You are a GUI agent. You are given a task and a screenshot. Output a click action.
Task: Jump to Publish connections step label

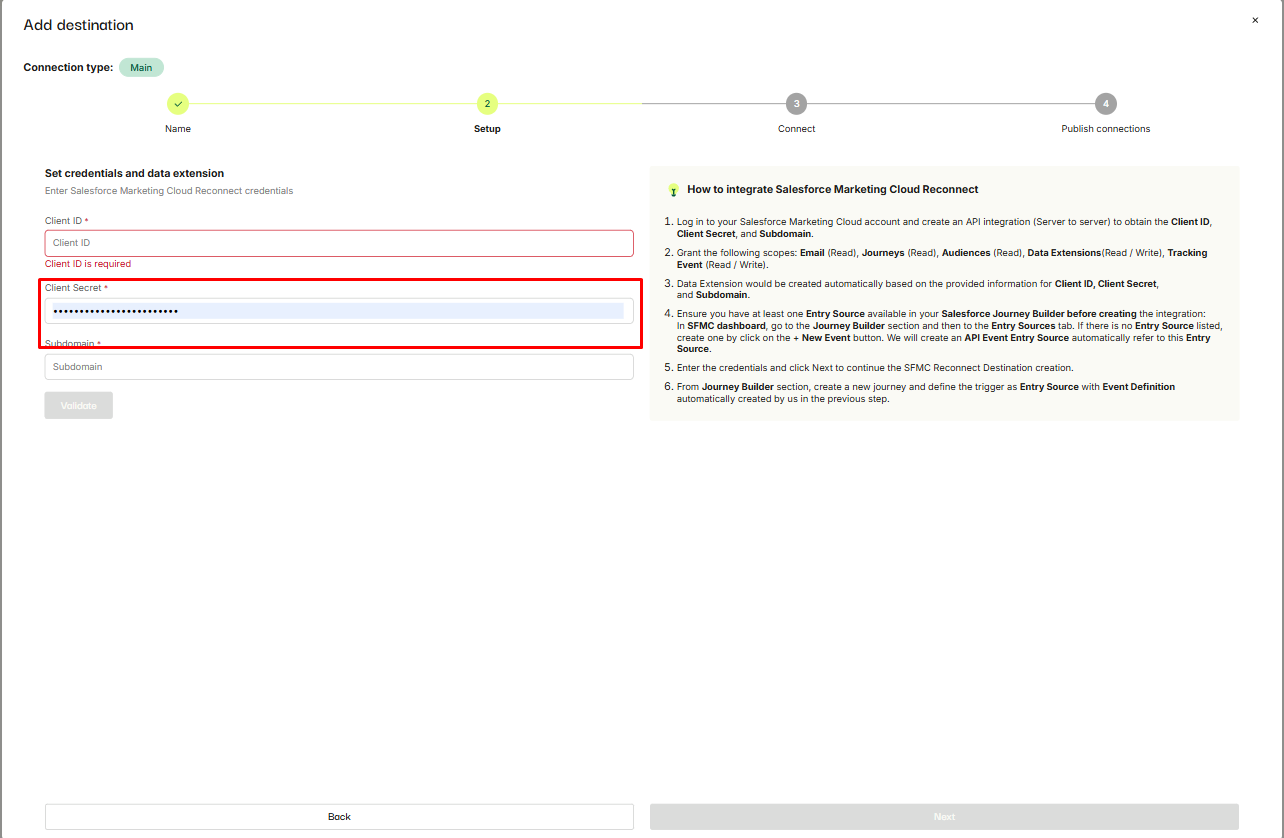pyautogui.click(x=1105, y=129)
